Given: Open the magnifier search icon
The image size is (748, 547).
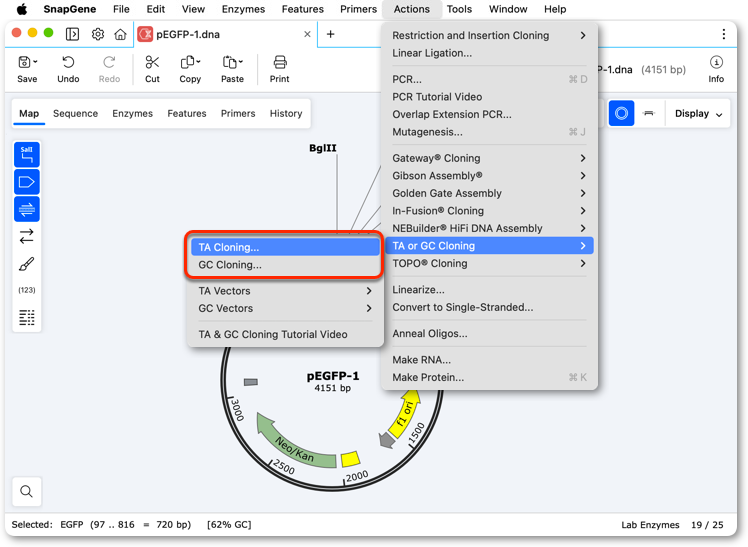Looking at the screenshot, I should click(27, 491).
